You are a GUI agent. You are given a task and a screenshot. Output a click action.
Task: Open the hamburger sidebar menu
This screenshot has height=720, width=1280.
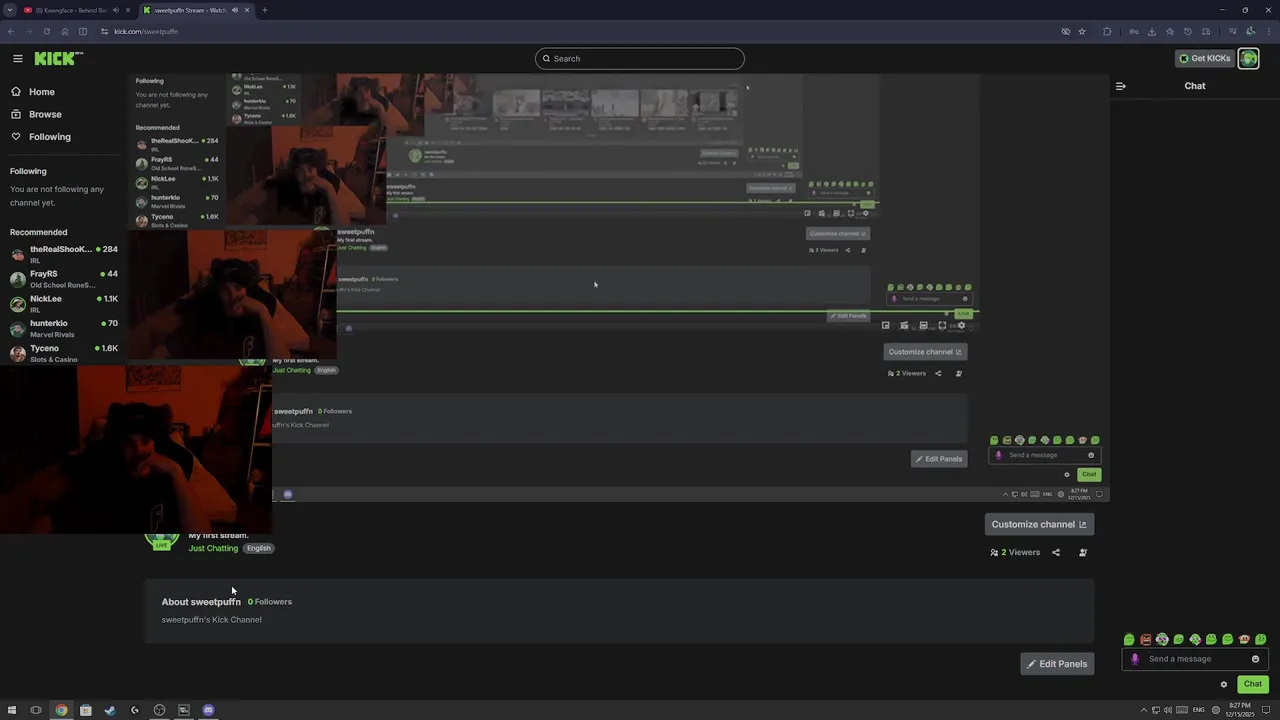(x=17, y=58)
